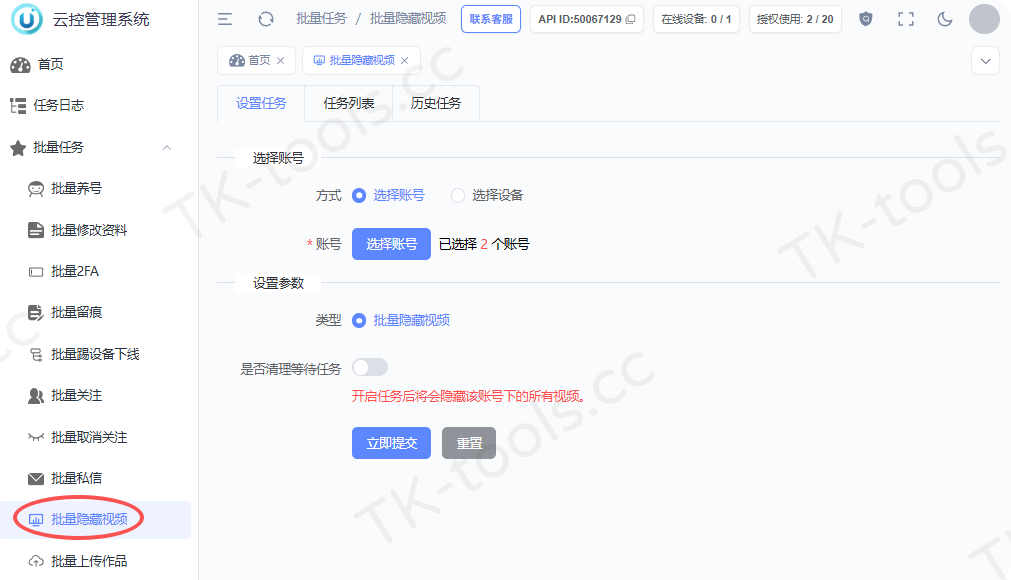1011x580 pixels.
Task: Switch to dark mode with moon icon
Action: click(x=945, y=19)
